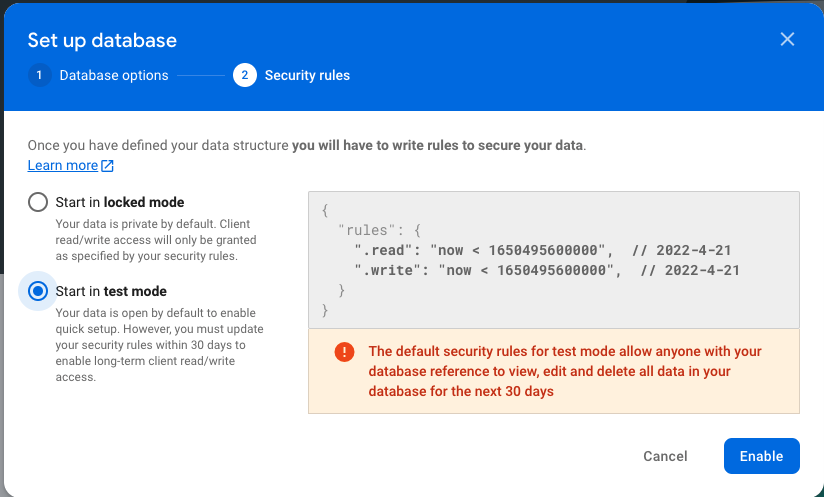The image size is (824, 497).
Task: Click the red warning exclamation icon
Action: [x=344, y=352]
